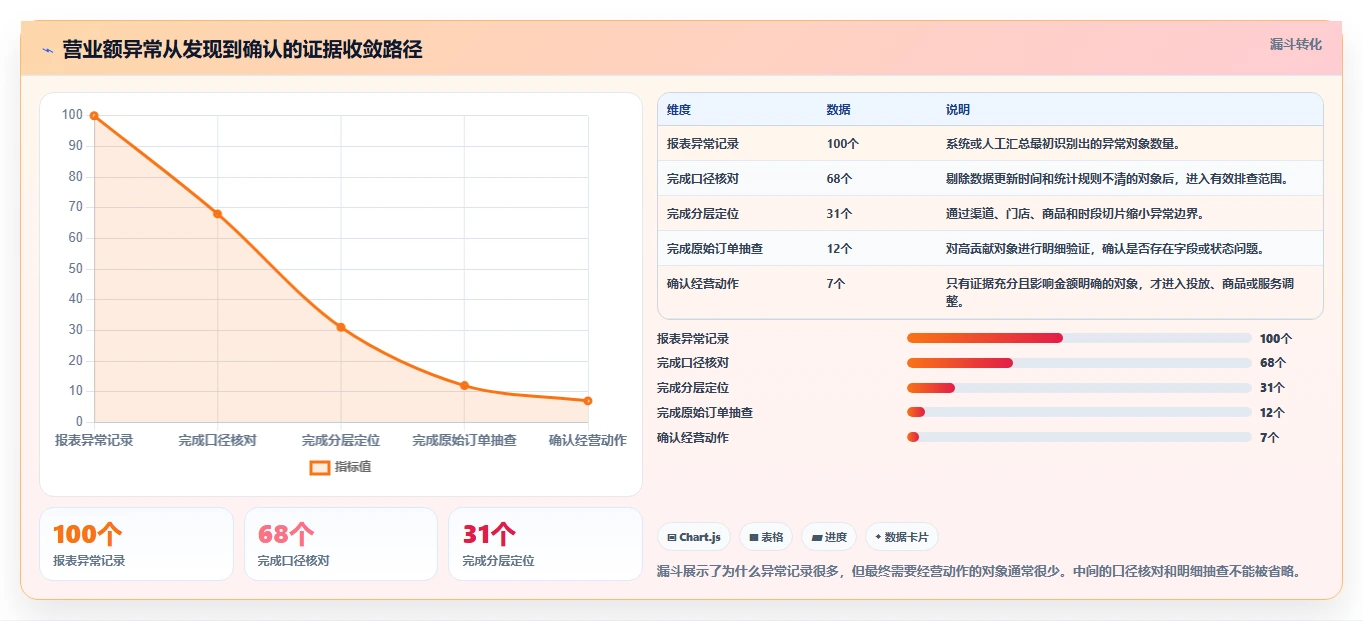The image size is (1363, 621).
Task: Click the chart point for 完成原始订单抽查
Action: tap(464, 385)
